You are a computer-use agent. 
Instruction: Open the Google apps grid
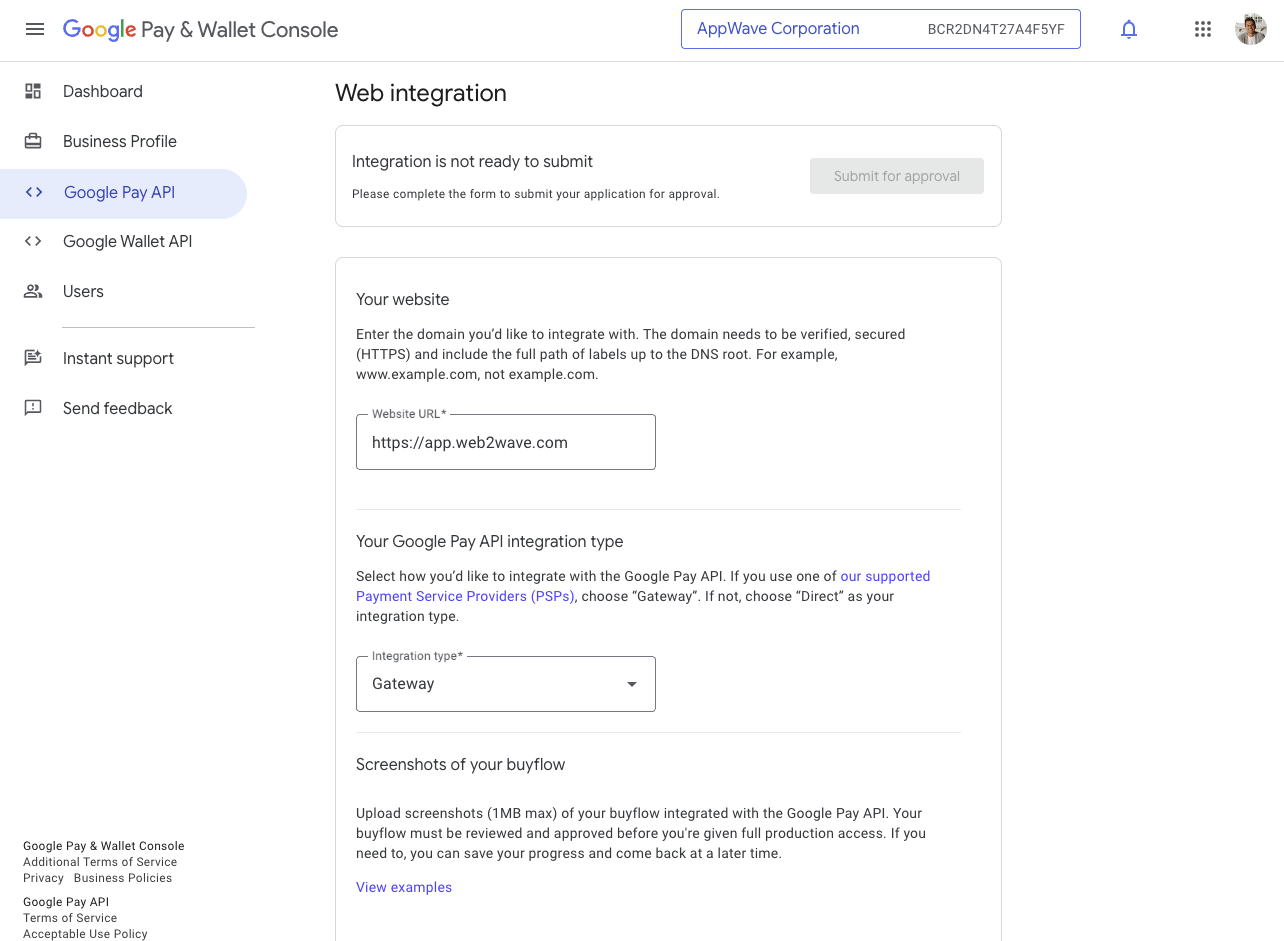[1203, 30]
